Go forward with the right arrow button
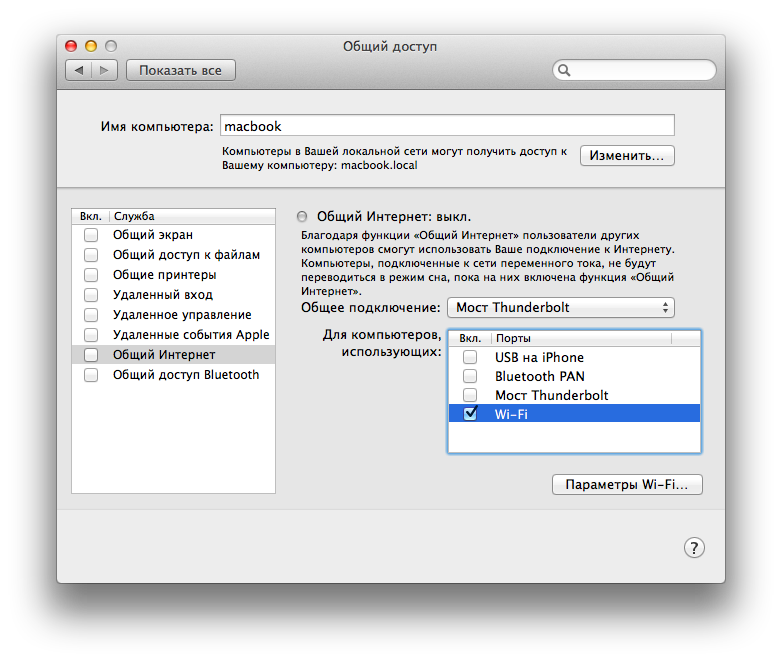Screen dimensions: 782x662 [x=104, y=70]
